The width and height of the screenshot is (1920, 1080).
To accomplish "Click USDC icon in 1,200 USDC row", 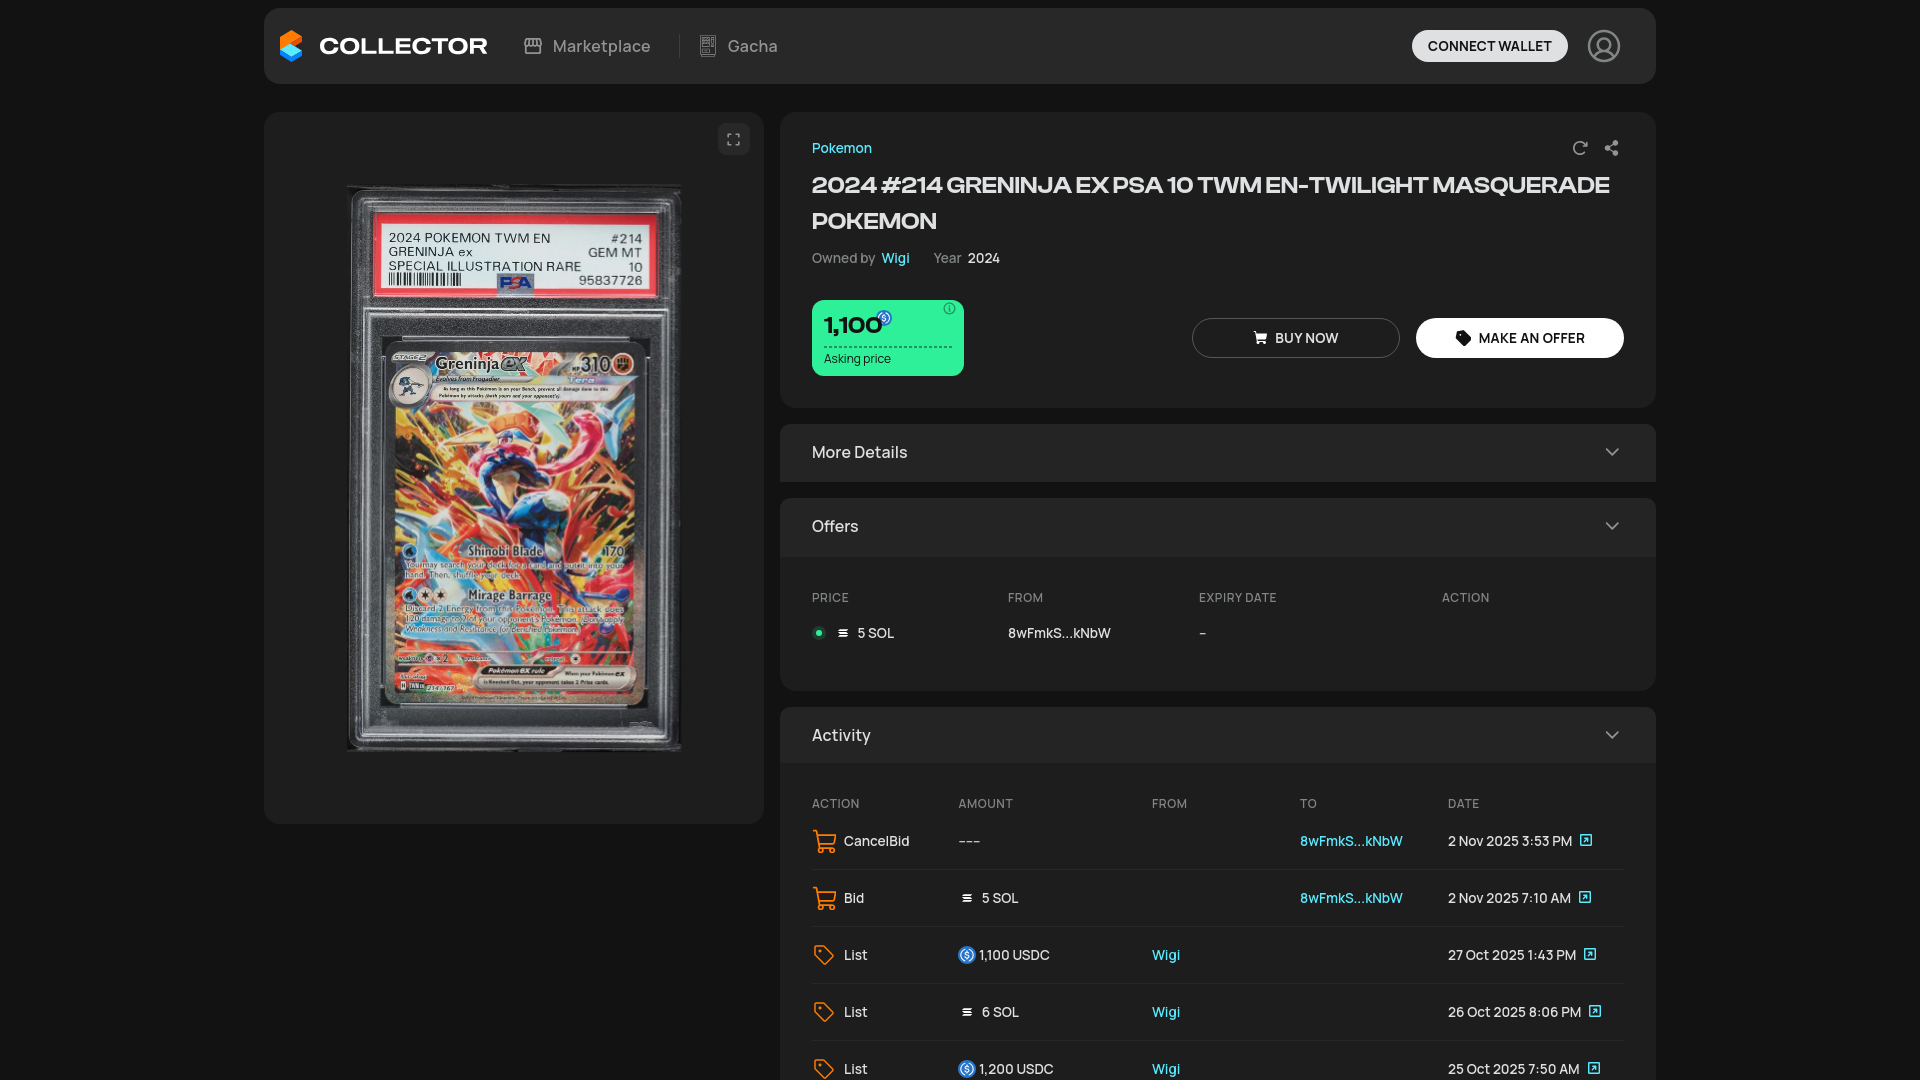I will tap(967, 1069).
